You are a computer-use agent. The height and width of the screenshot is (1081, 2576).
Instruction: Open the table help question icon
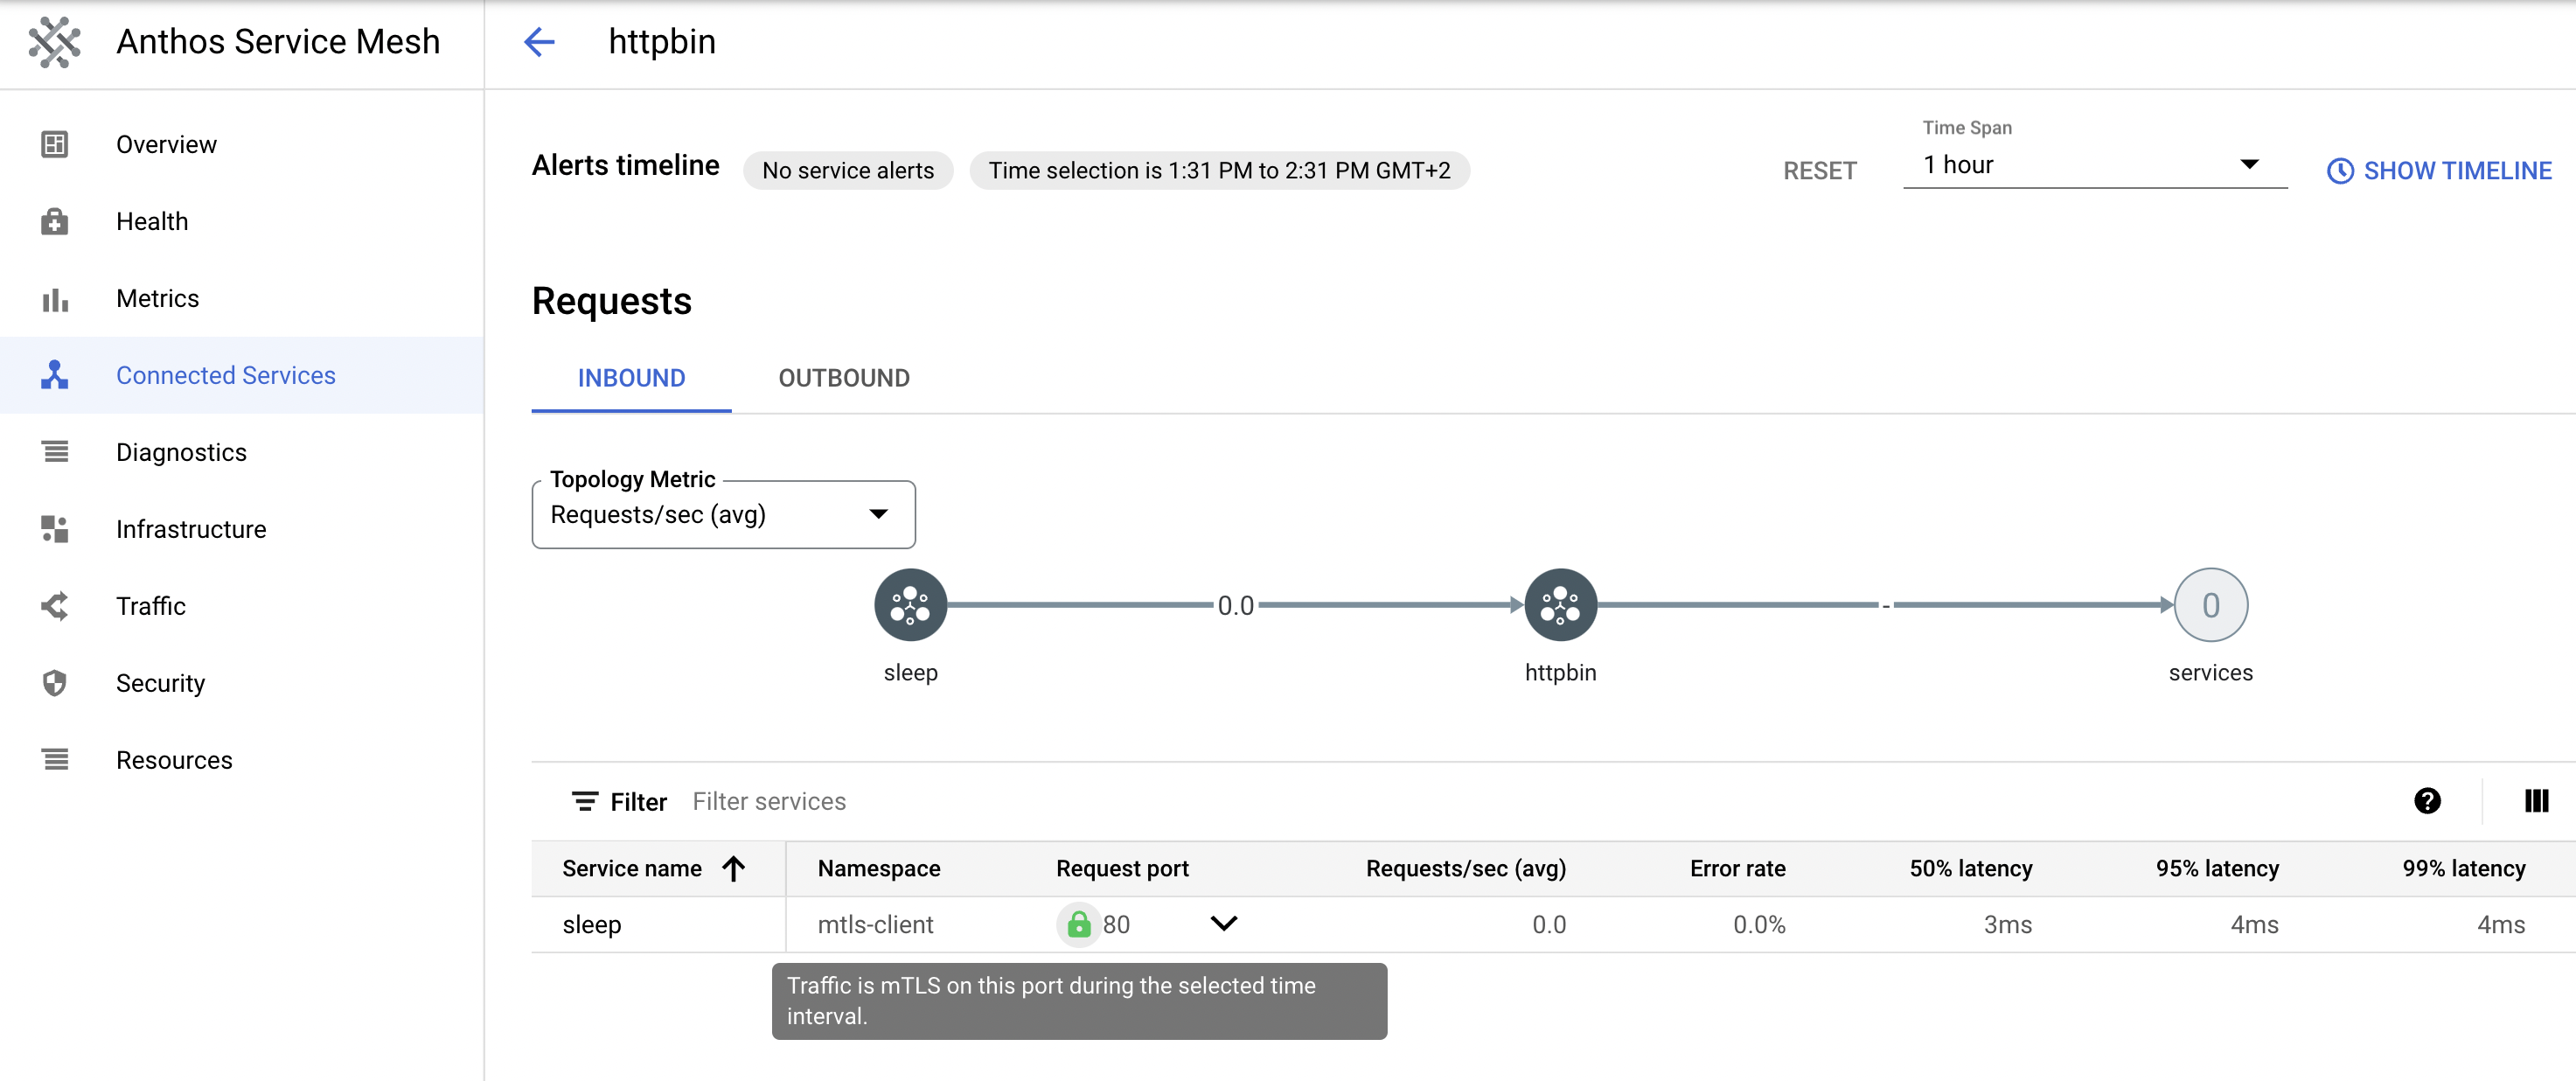coord(2427,801)
